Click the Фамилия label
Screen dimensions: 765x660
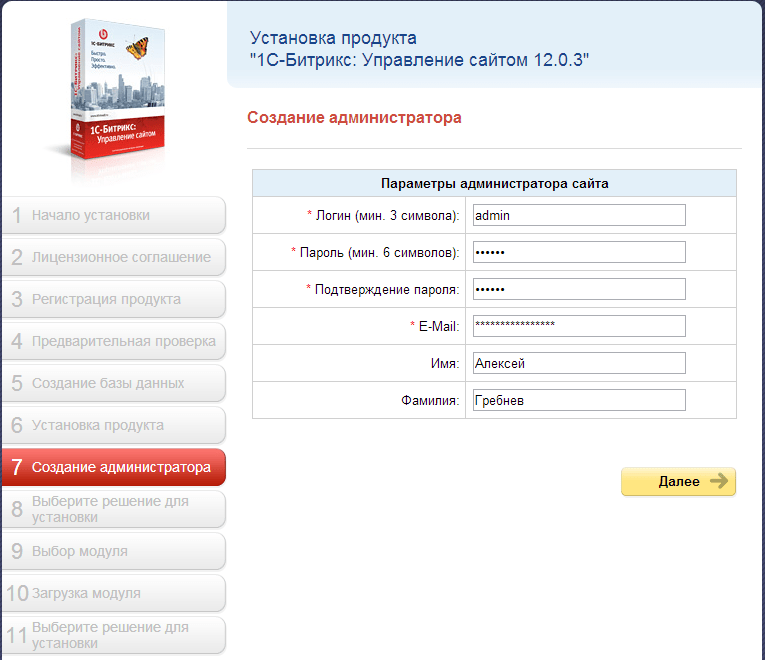tap(430, 400)
